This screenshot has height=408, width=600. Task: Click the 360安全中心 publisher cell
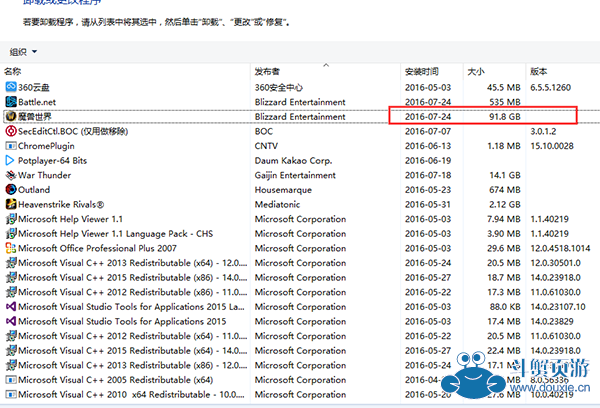(x=279, y=87)
